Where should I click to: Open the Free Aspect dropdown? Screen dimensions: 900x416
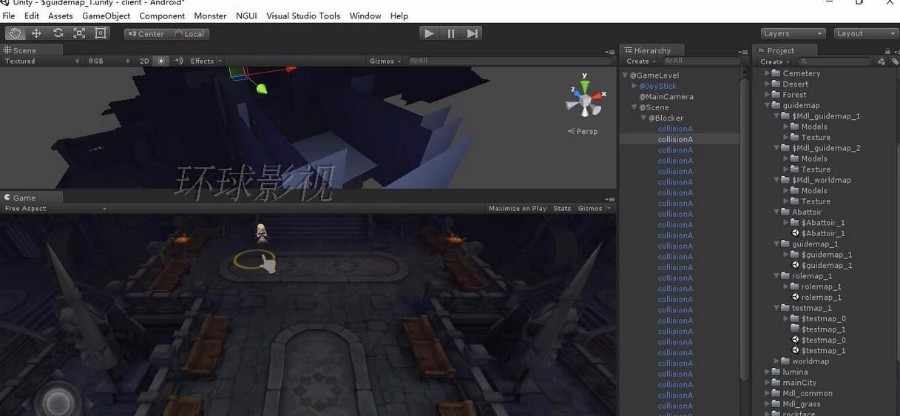[55, 208]
